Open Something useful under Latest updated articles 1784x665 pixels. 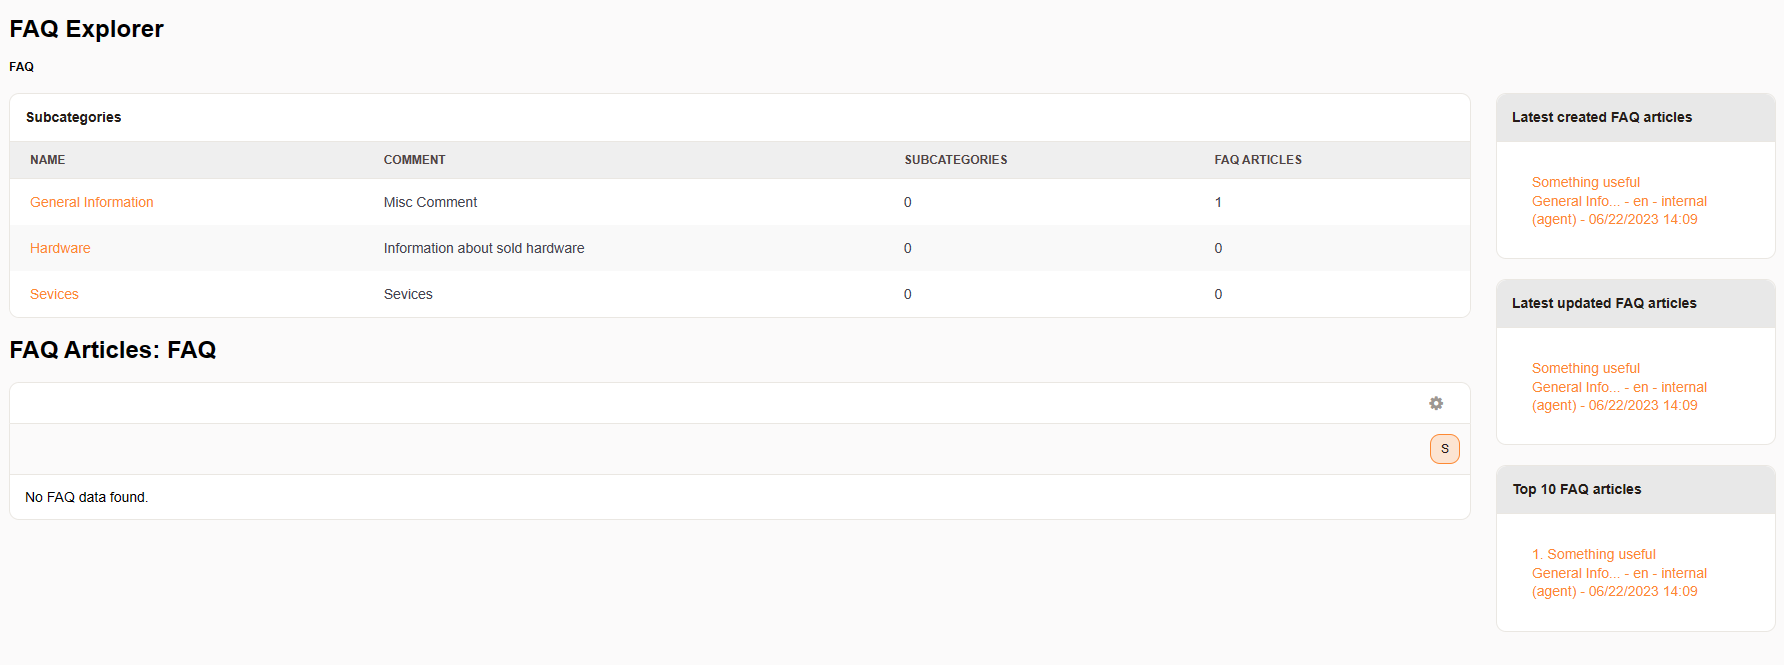coord(1585,368)
